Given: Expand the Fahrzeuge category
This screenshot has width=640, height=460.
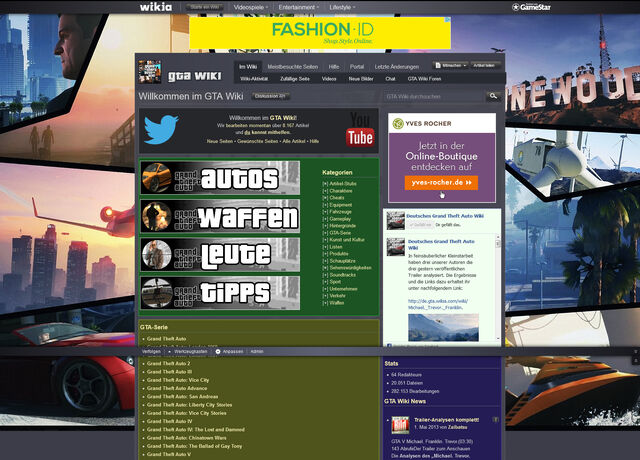Looking at the screenshot, I should [x=325, y=212].
